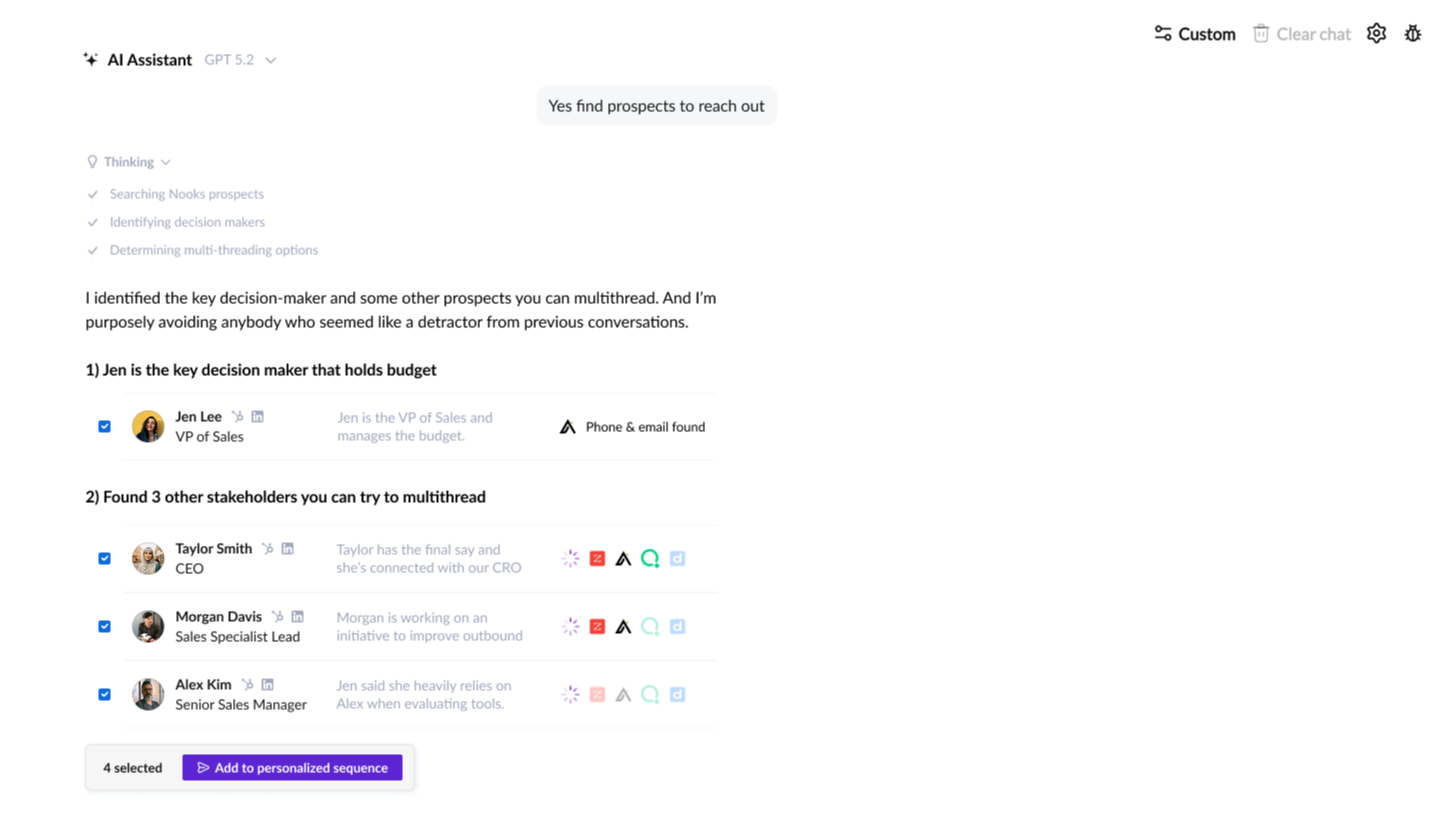The image size is (1445, 813).
Task: Click the green Q icon in Taylor Smith's row
Action: (650, 559)
